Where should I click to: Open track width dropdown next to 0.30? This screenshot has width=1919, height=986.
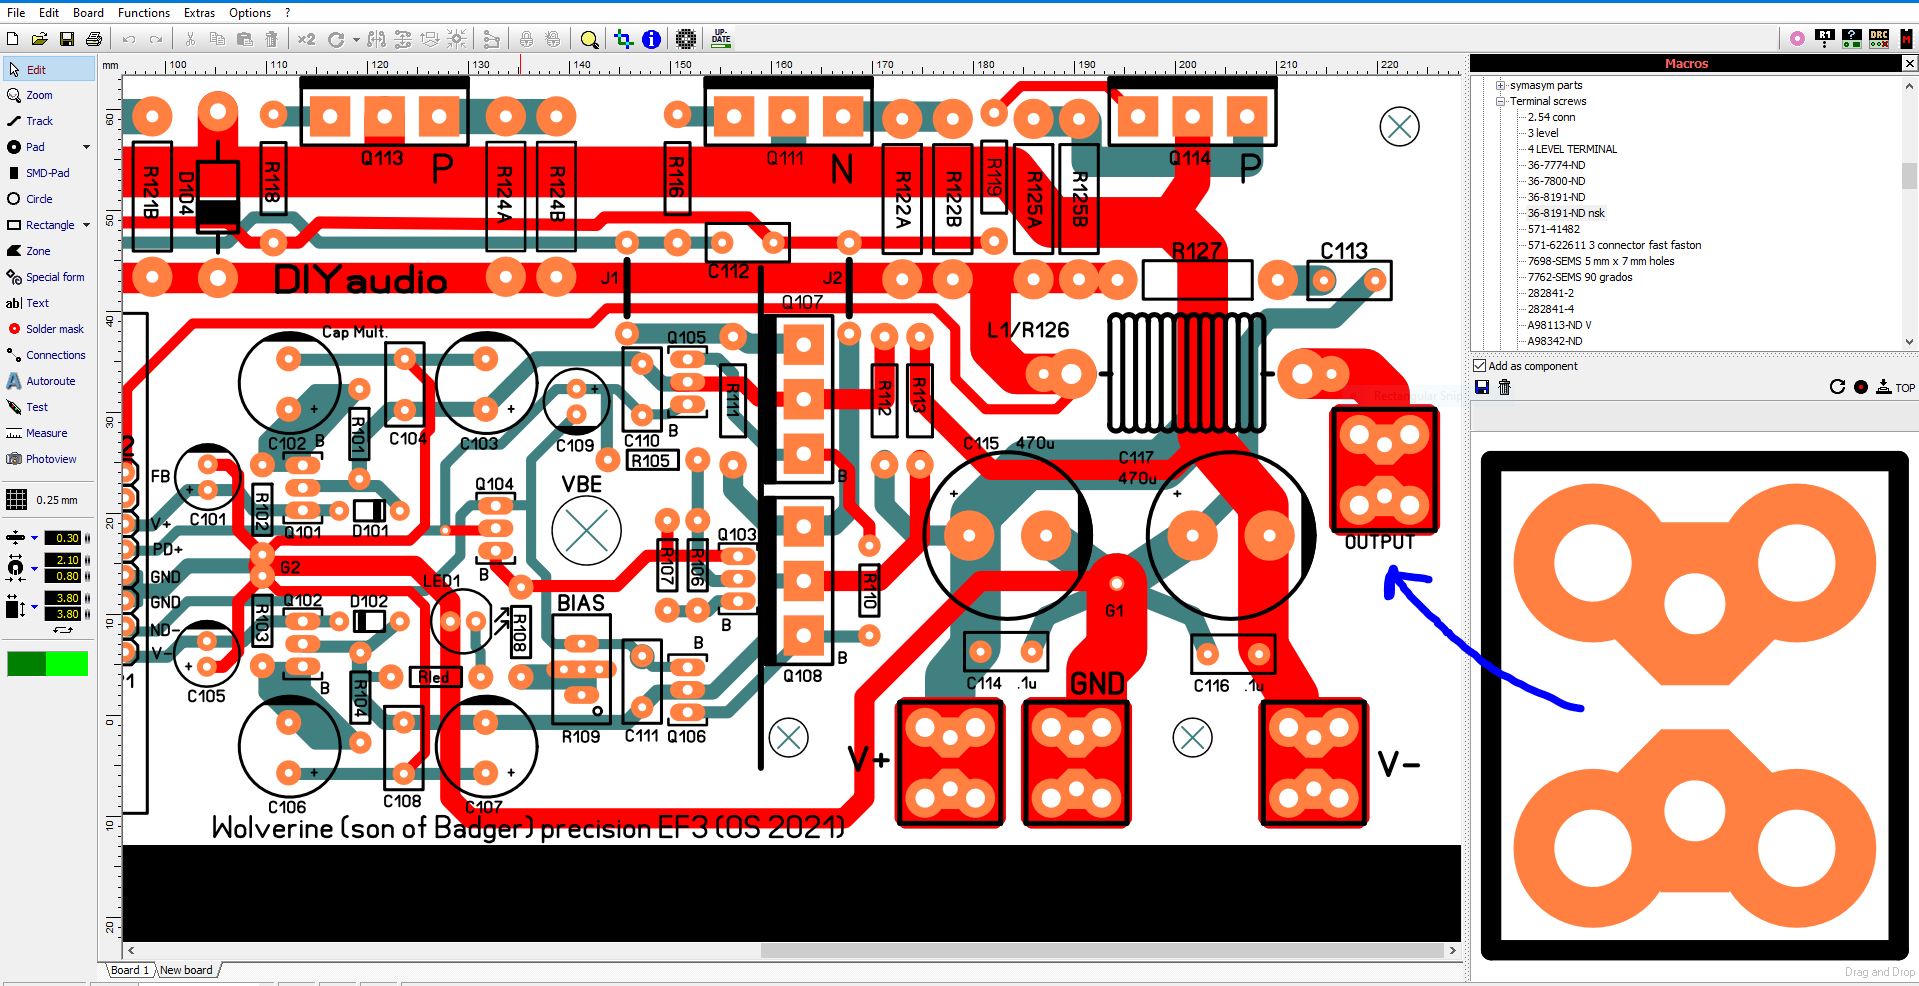coord(34,538)
